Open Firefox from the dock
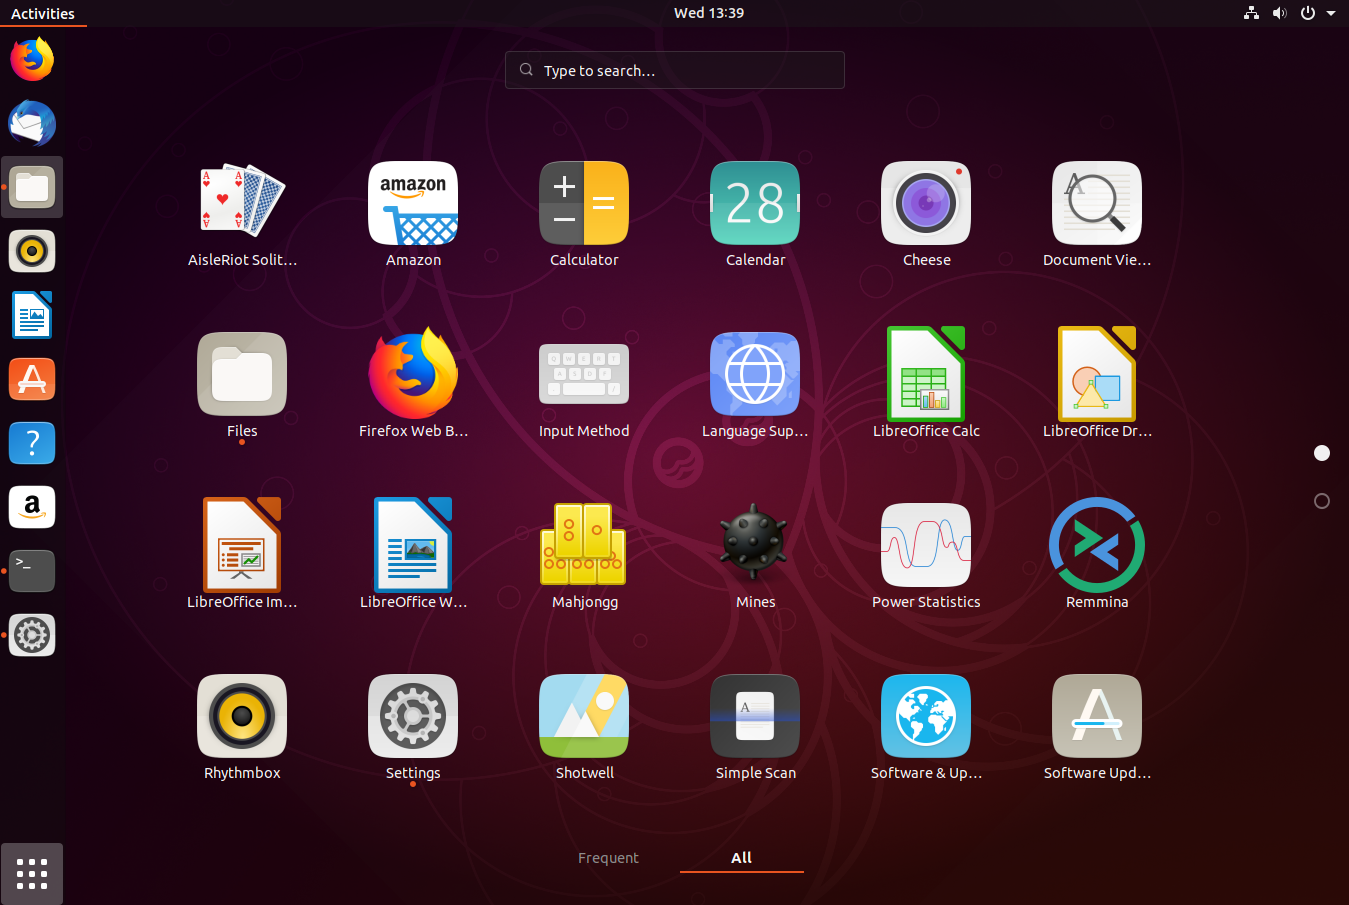 point(31,59)
